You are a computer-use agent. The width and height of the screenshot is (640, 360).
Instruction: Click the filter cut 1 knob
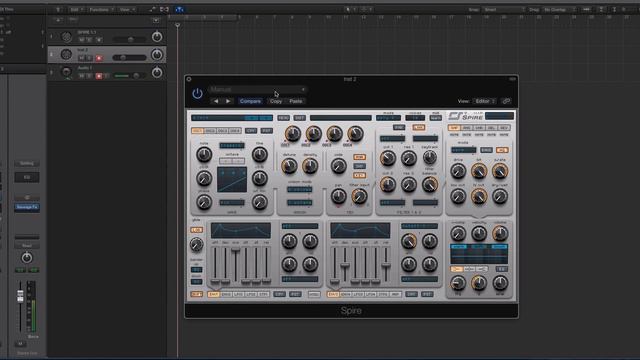tap(388, 158)
